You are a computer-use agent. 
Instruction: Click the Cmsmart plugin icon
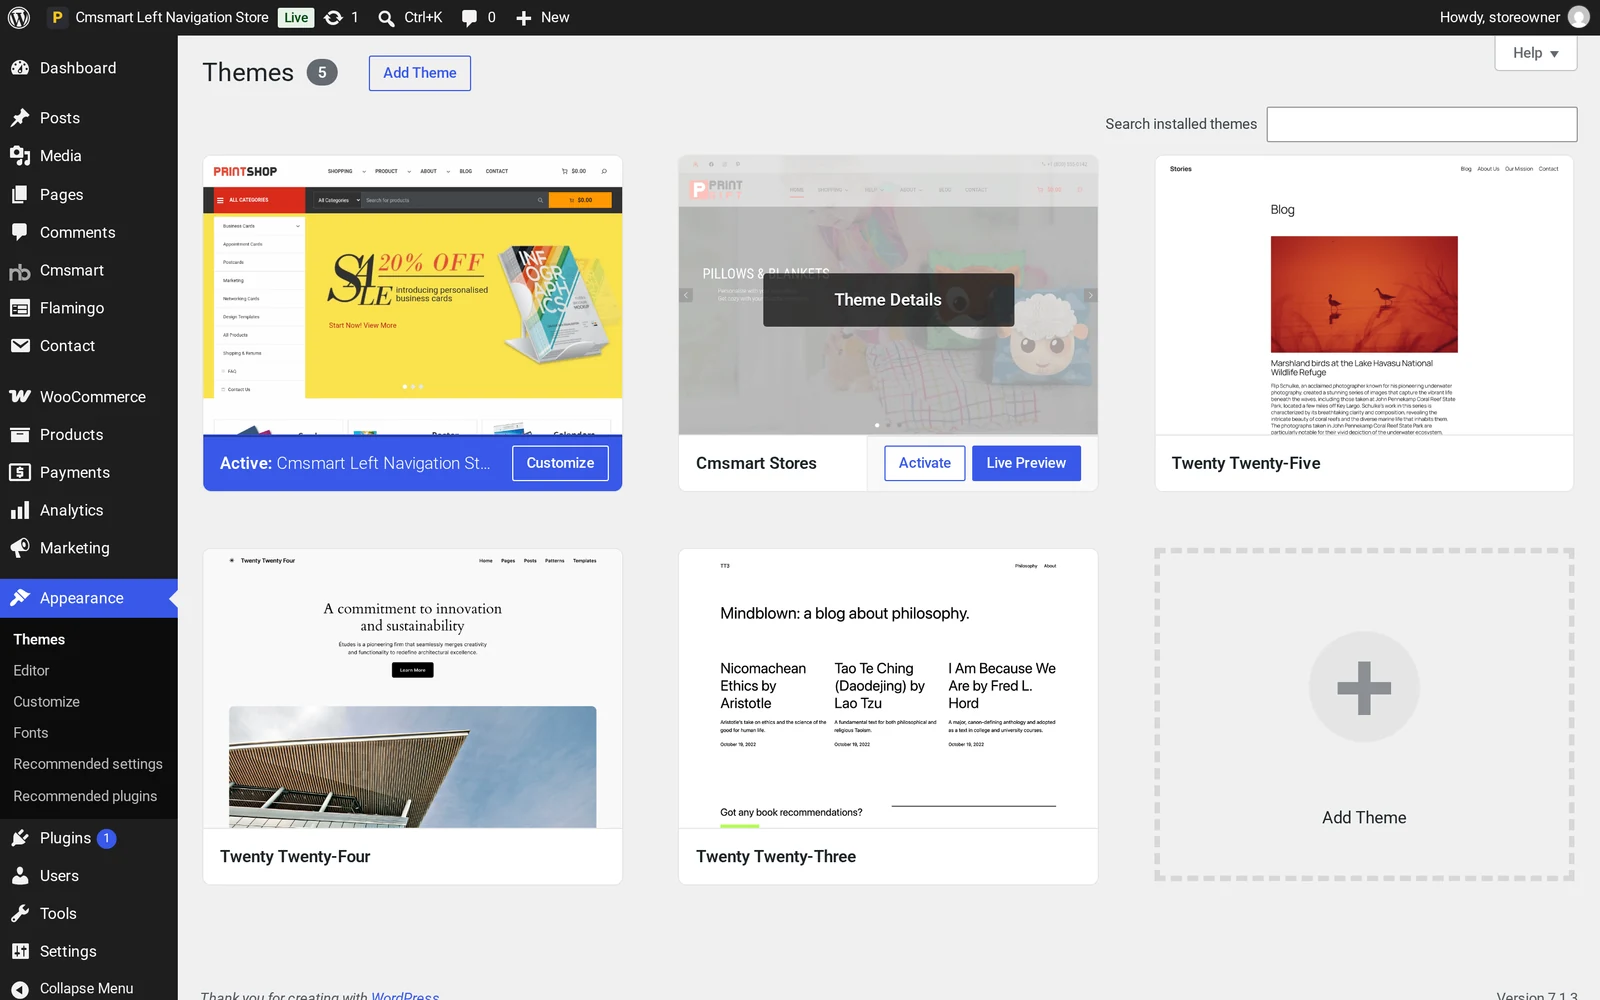20,271
